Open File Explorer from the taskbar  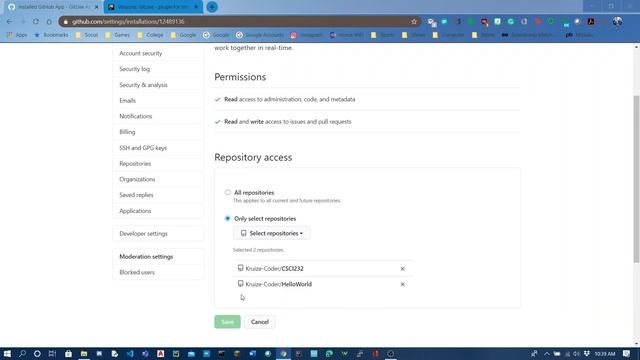[84, 353]
